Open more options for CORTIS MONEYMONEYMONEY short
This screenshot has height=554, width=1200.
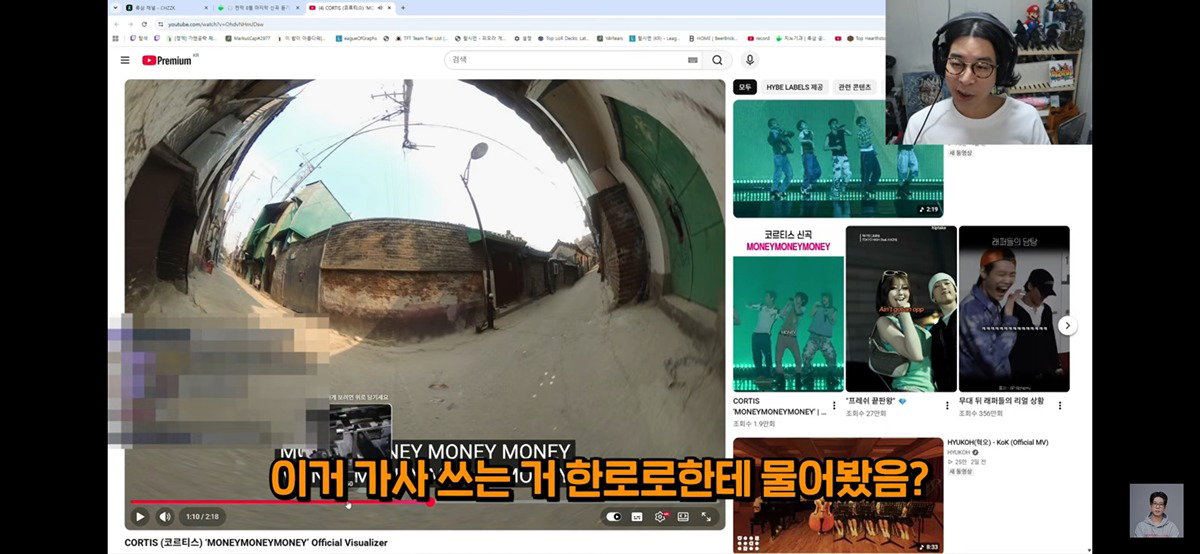tap(834, 405)
